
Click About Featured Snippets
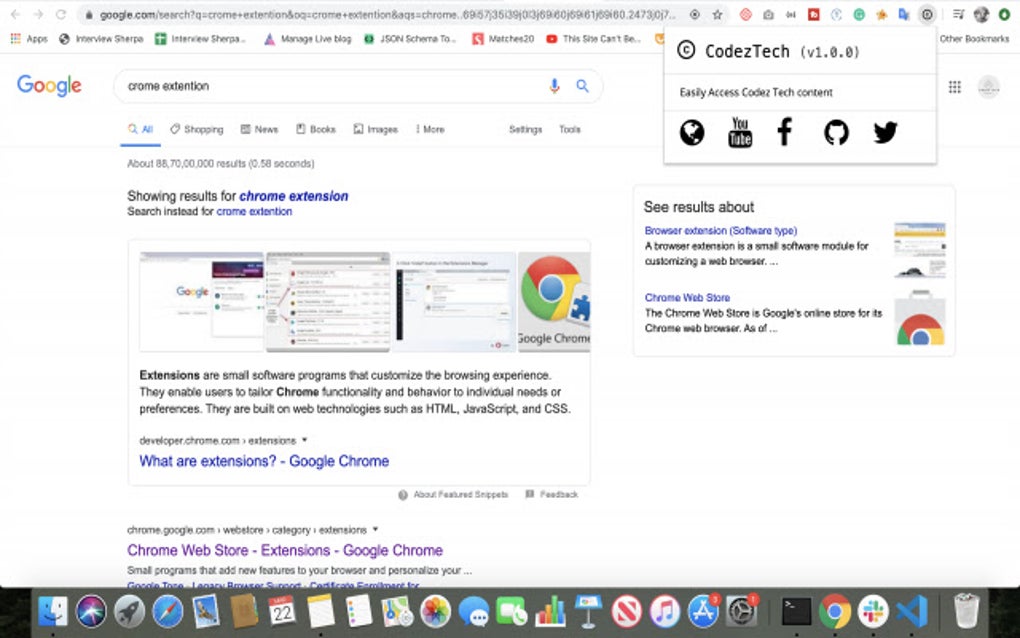[x=453, y=495]
